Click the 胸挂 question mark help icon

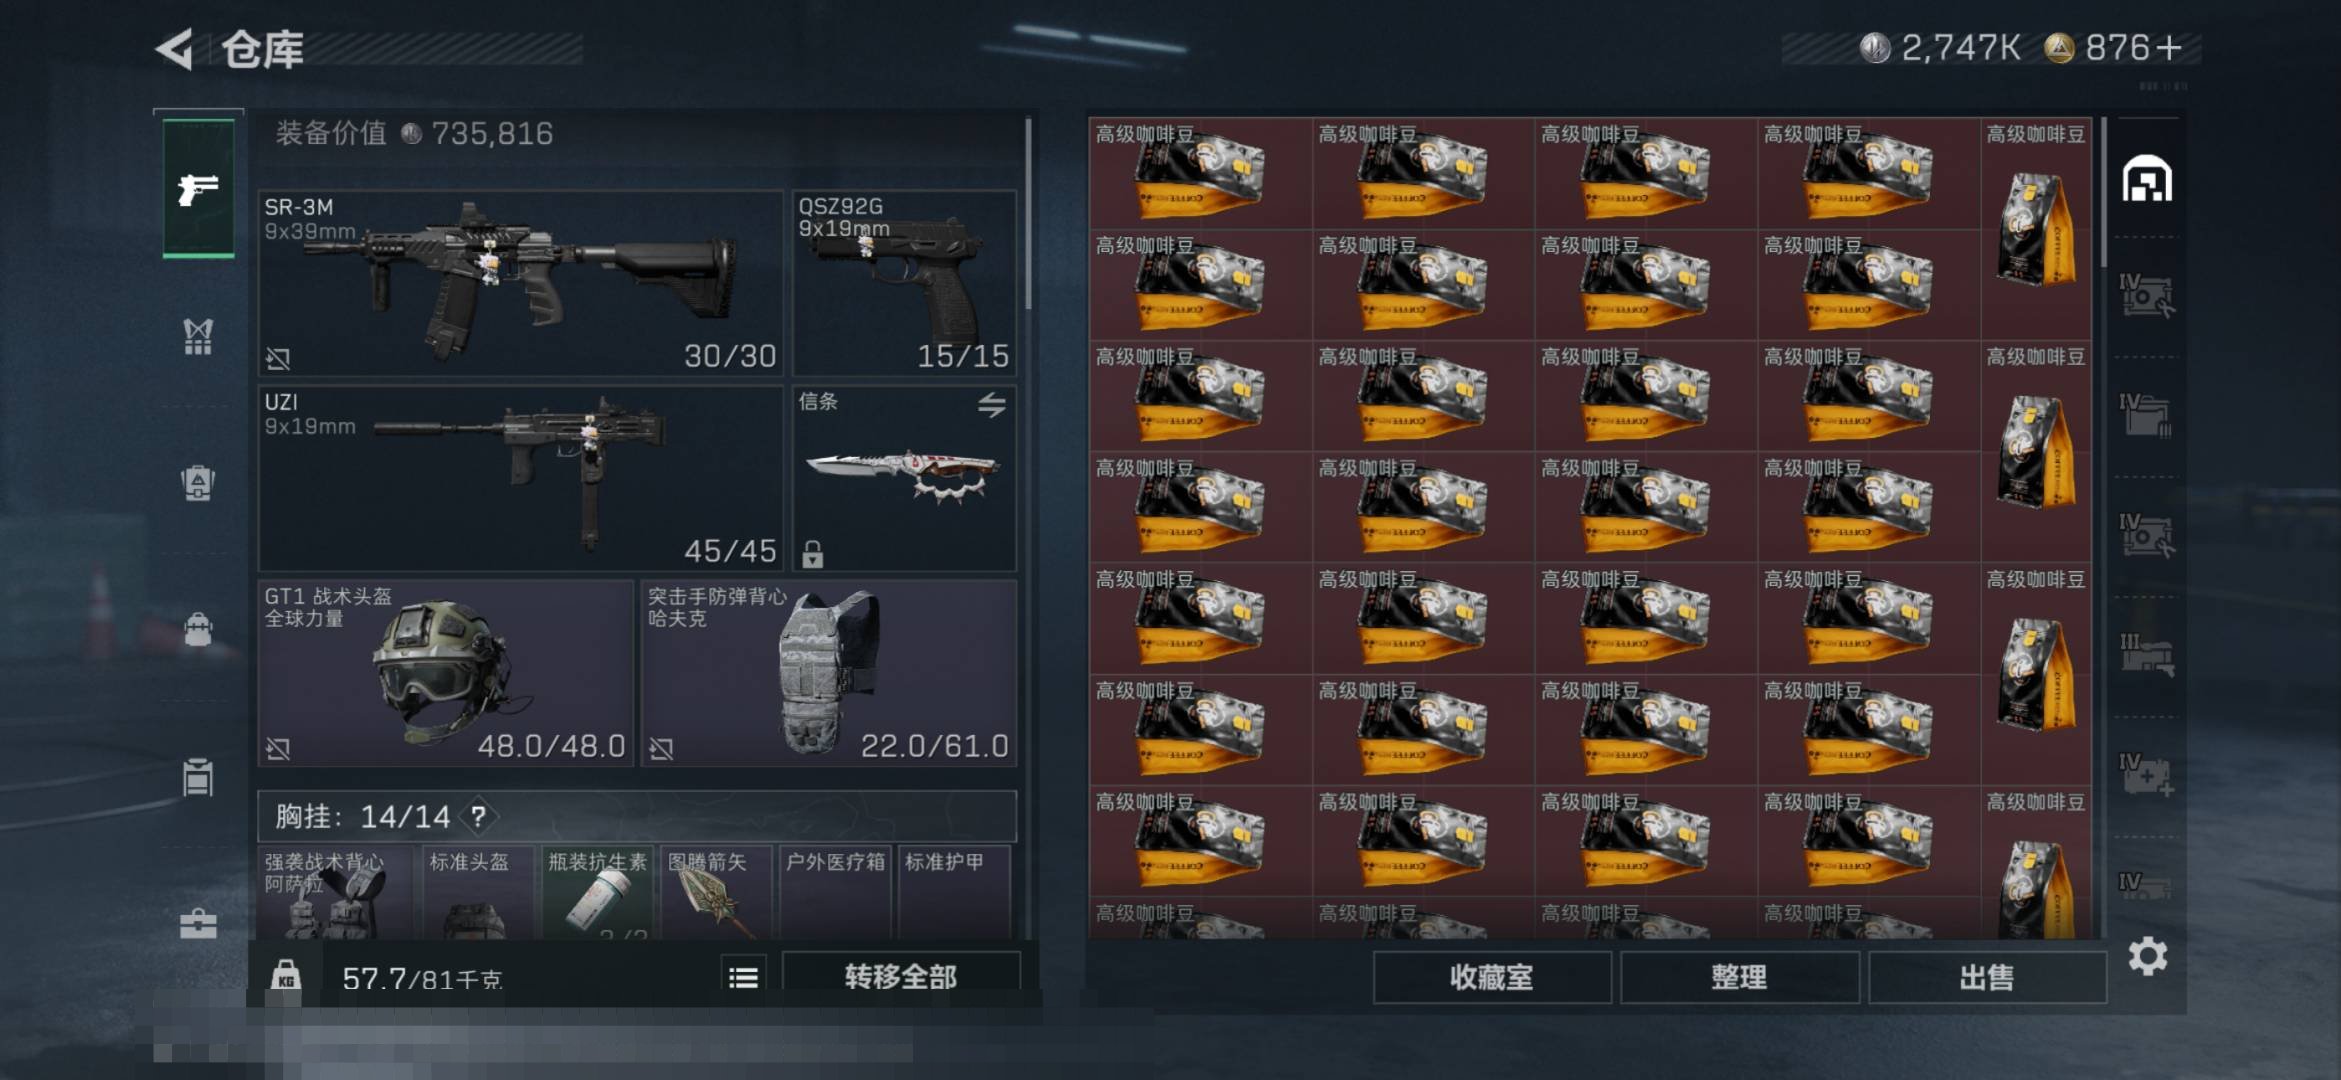(x=479, y=817)
